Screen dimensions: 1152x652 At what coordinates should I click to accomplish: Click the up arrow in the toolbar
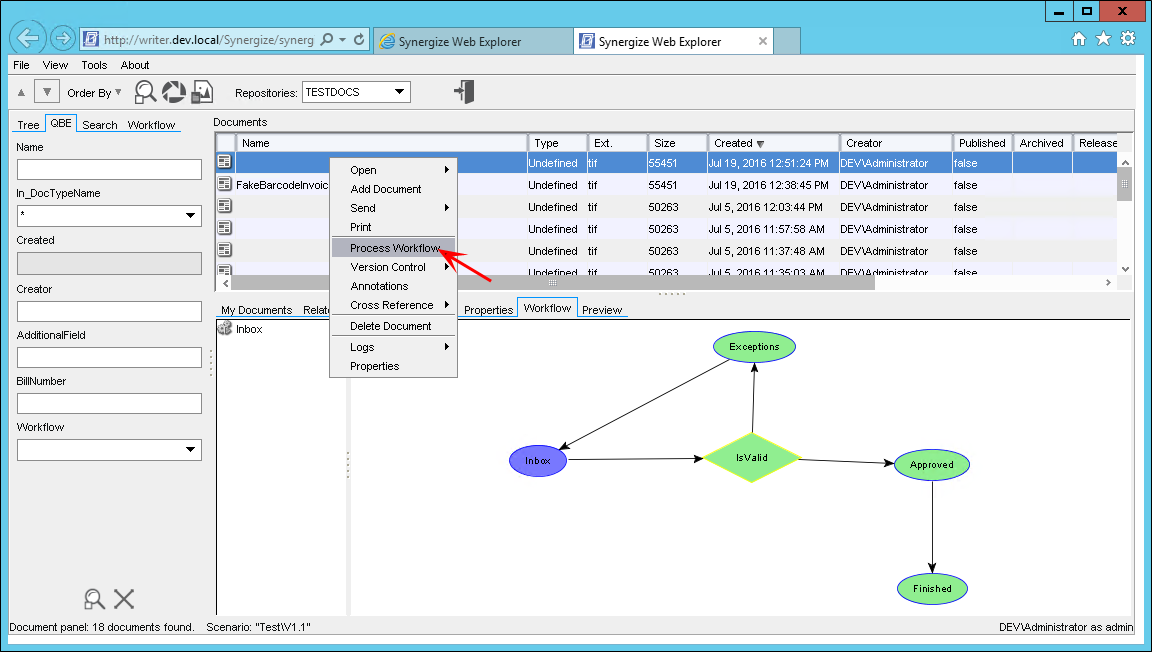(x=21, y=93)
